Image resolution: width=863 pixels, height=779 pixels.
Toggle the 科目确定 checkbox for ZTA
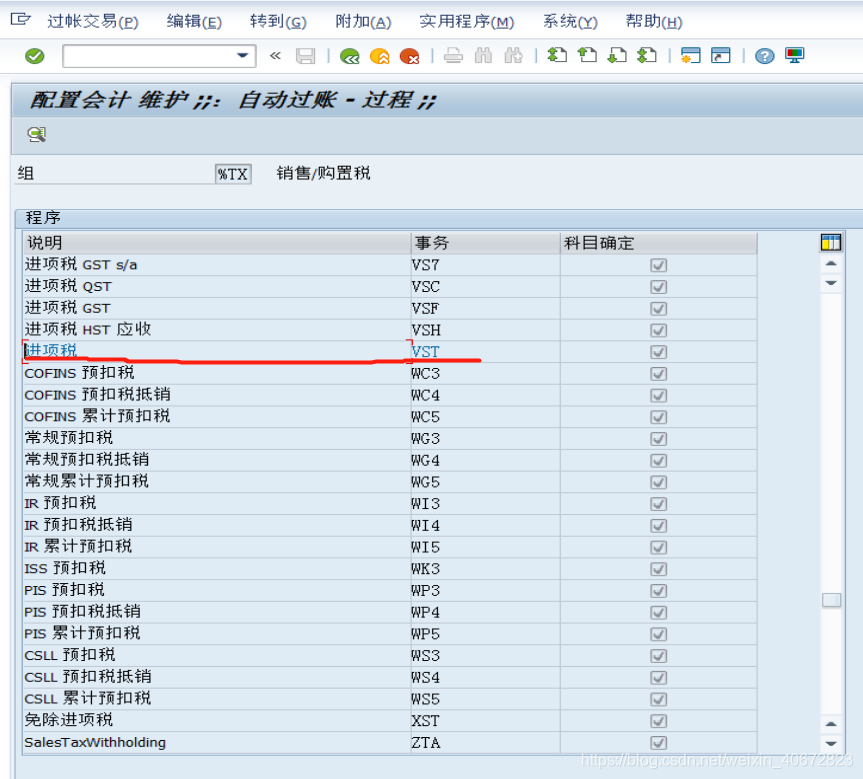point(658,743)
